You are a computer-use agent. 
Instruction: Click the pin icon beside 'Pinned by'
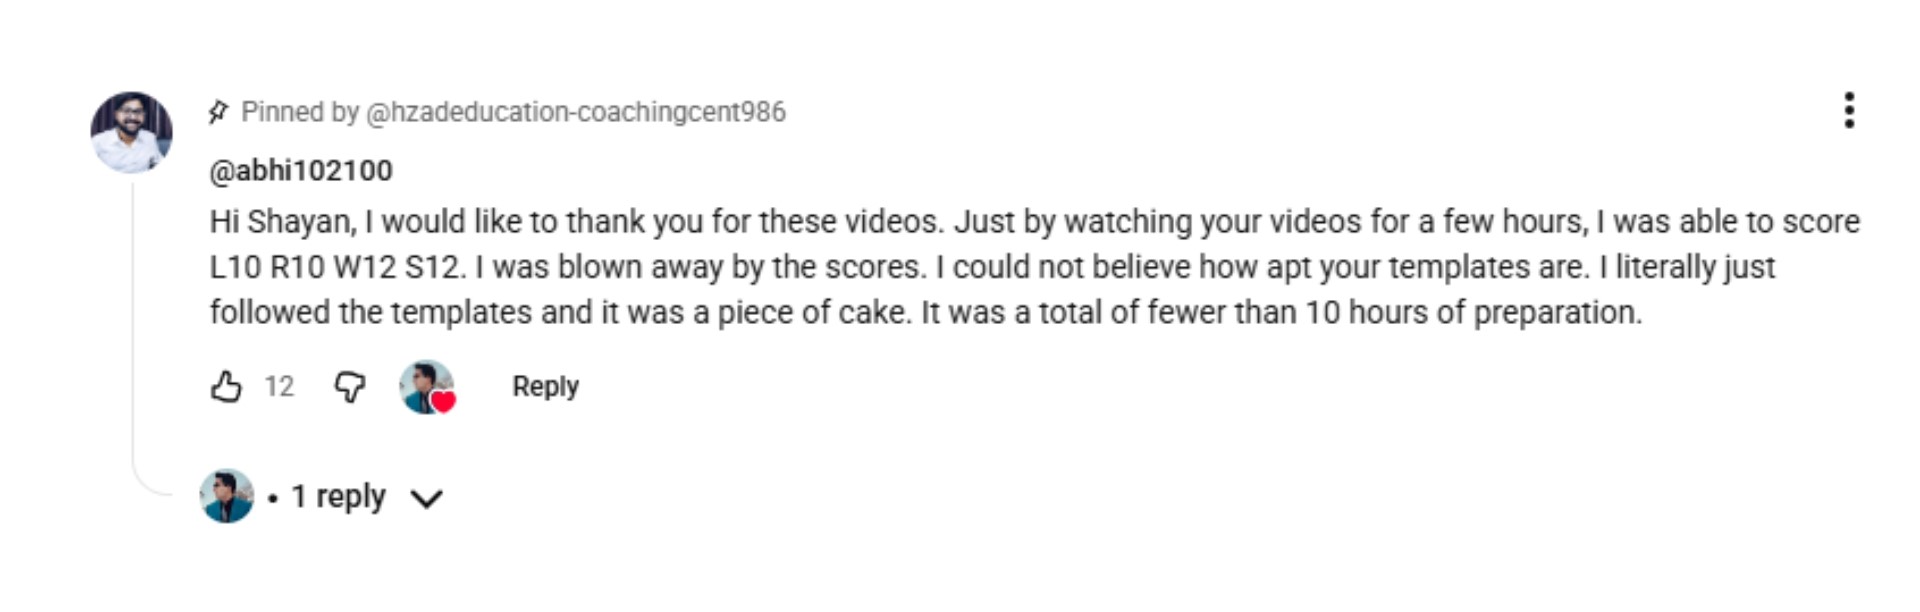(x=218, y=112)
